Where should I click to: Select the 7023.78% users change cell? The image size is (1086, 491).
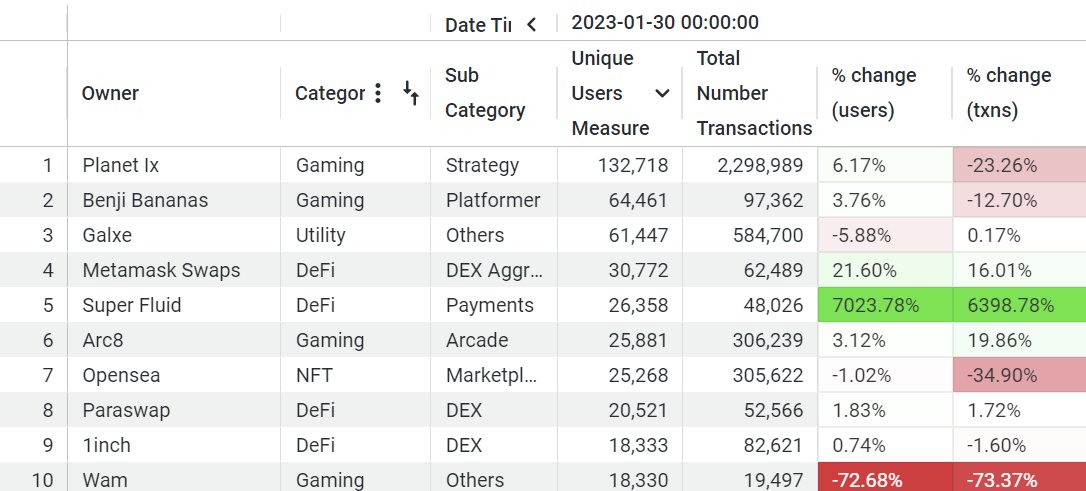(885, 305)
